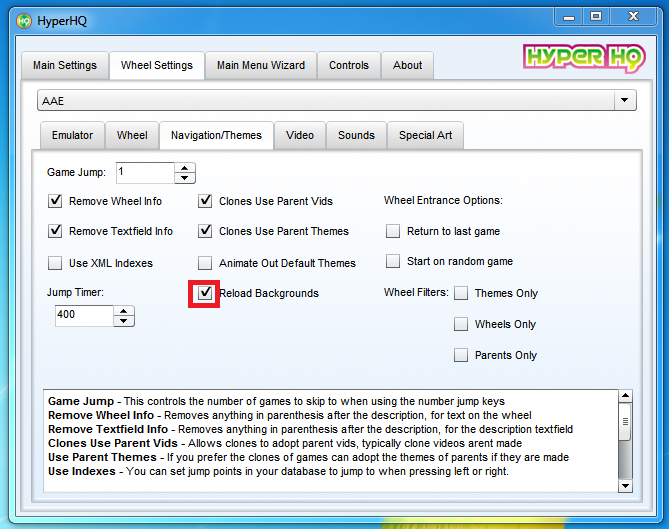Check the Wheels Only filter
This screenshot has height=529, width=669.
point(461,324)
